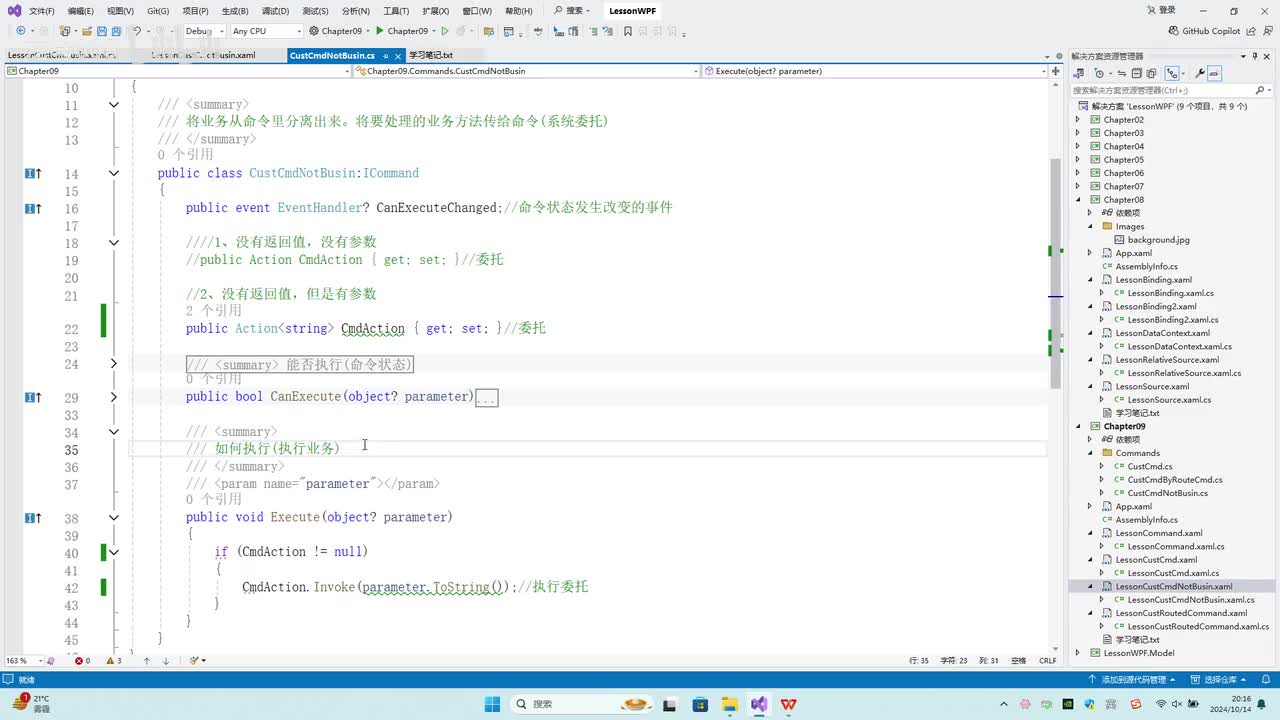Select LessonBinding.xaml in Solution Explorer
Viewport: 1280px width, 720px height.
[x=1153, y=280]
